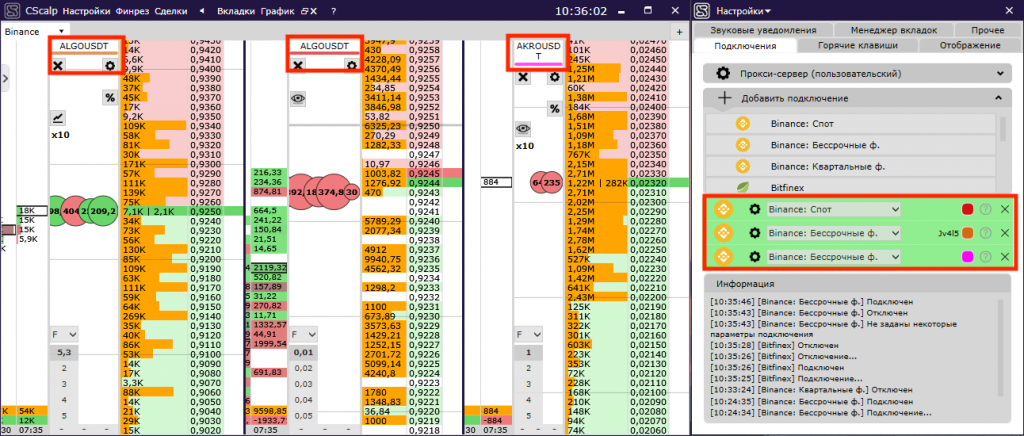Select volume 5,3 in first ALGOUSDT book
Viewport: 1024px width, 436px height.
coord(64,352)
